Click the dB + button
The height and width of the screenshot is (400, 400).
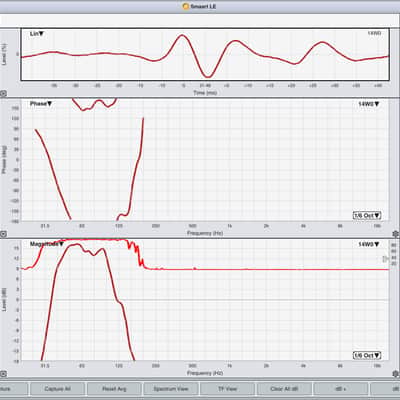tap(341, 389)
